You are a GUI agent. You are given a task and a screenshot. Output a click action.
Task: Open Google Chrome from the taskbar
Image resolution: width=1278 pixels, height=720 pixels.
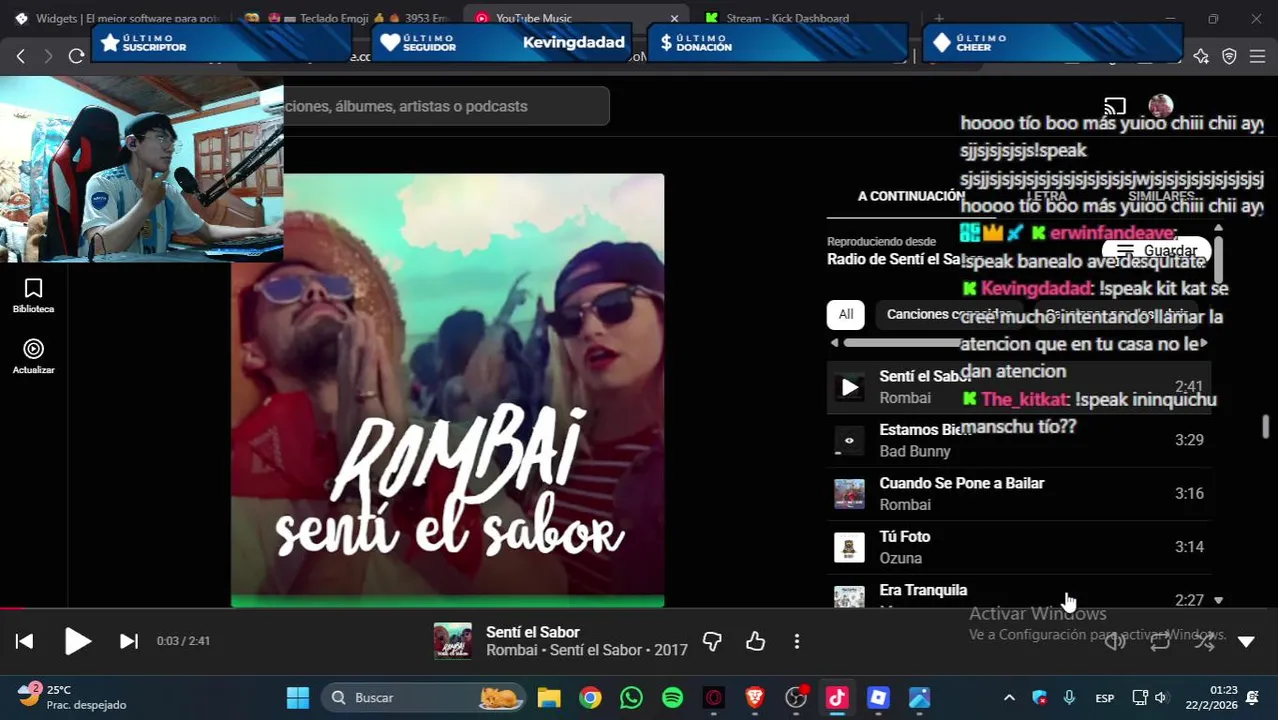[590, 698]
